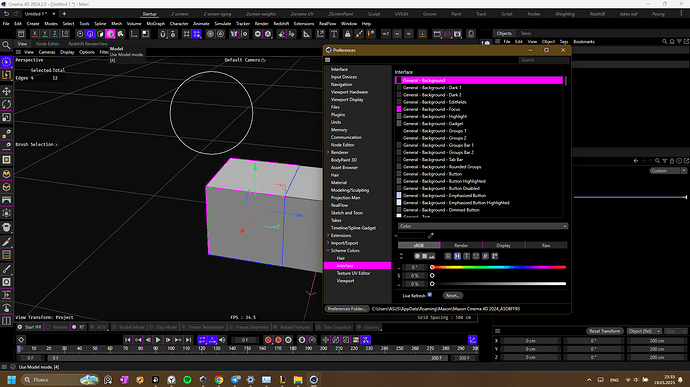Toggle the Start IPR button
The image size is (690, 387).
coord(30,327)
